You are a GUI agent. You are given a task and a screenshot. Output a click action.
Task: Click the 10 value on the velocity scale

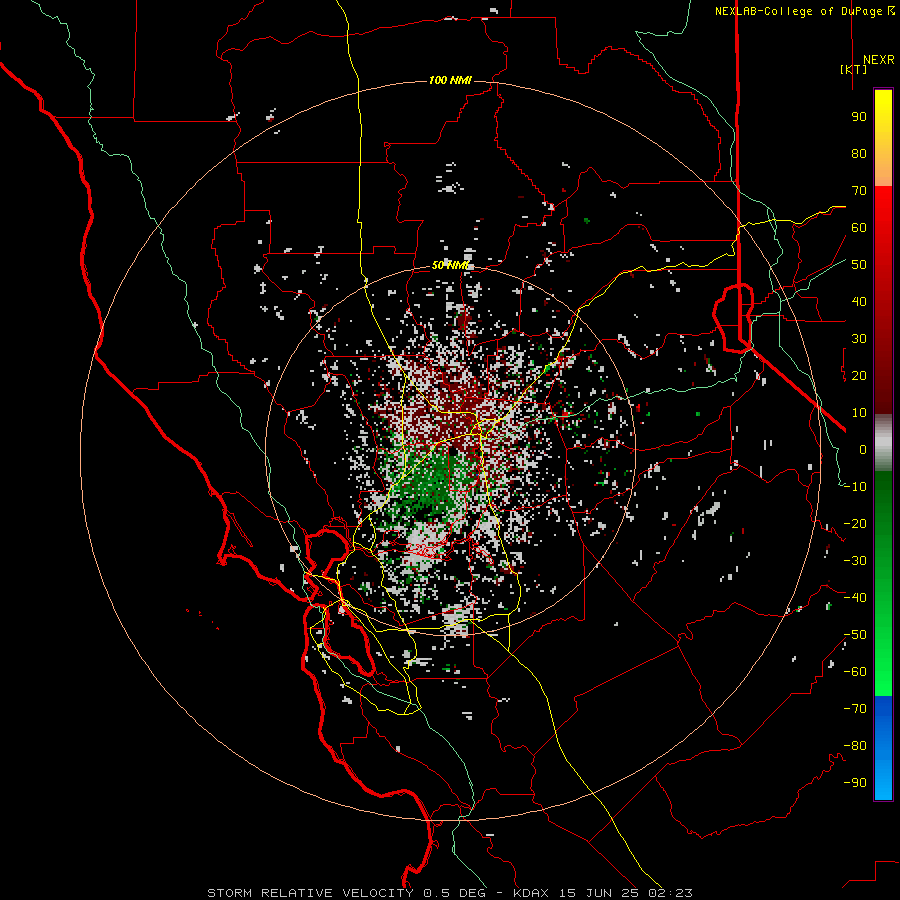[x=859, y=413]
